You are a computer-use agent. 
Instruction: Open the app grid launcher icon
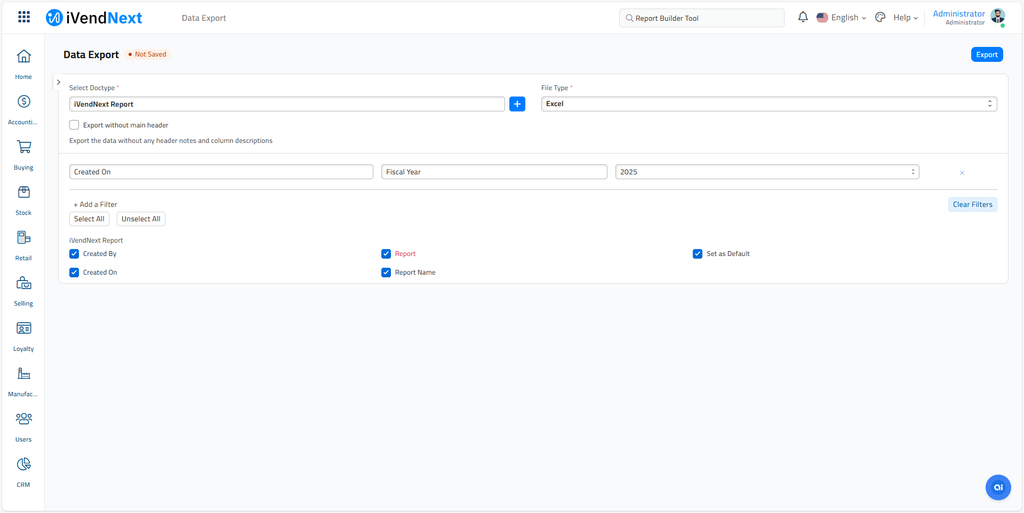point(24,18)
